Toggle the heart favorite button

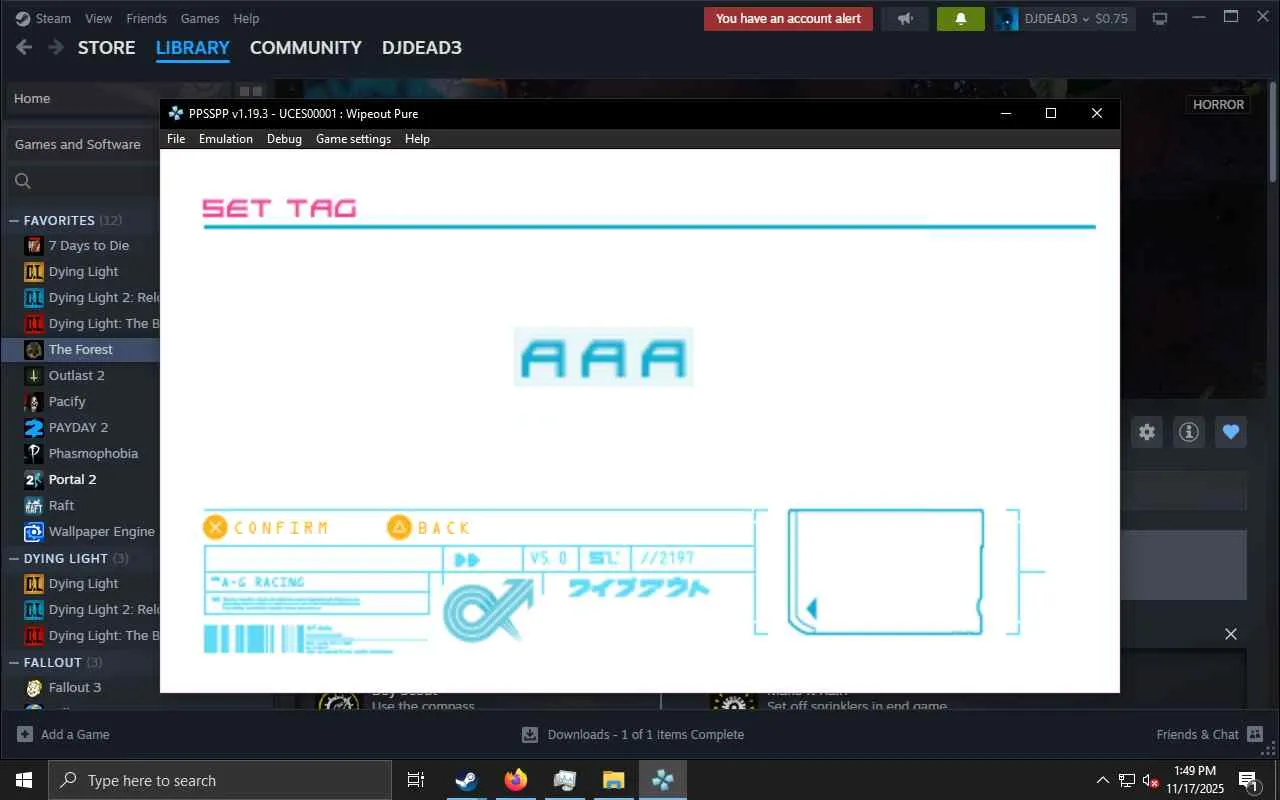click(x=1231, y=432)
